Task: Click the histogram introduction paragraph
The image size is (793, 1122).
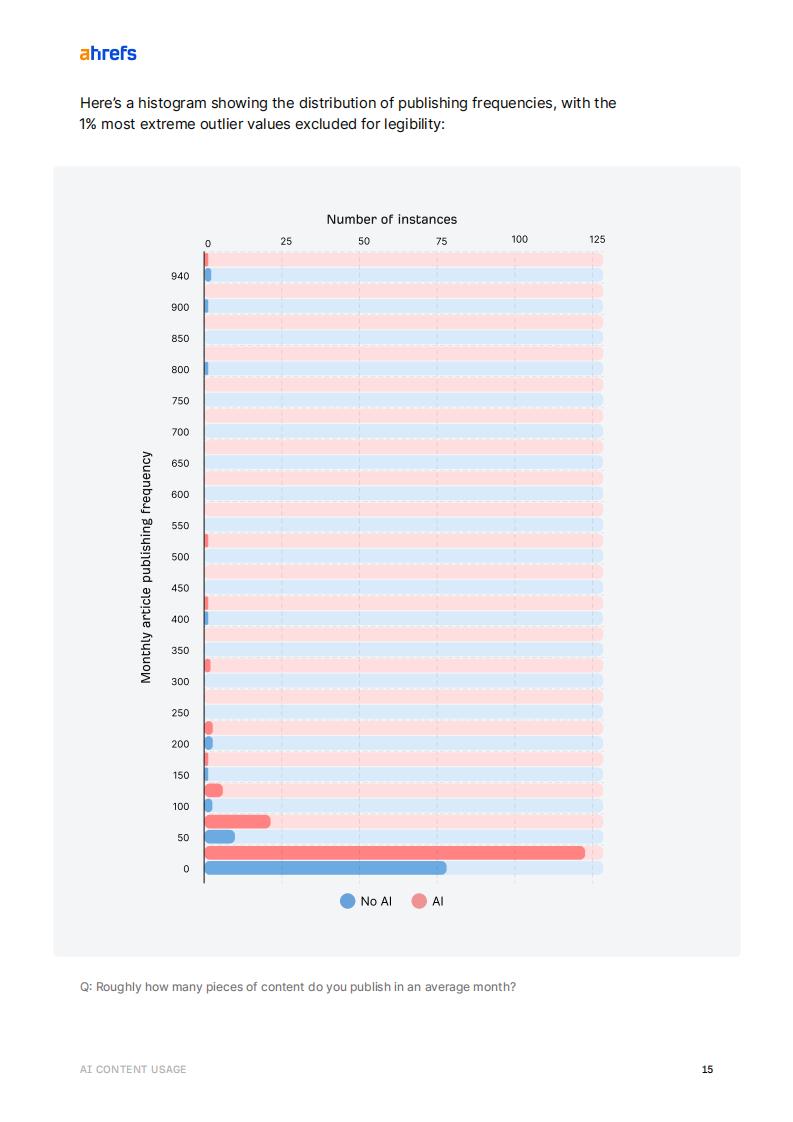Action: tap(347, 114)
